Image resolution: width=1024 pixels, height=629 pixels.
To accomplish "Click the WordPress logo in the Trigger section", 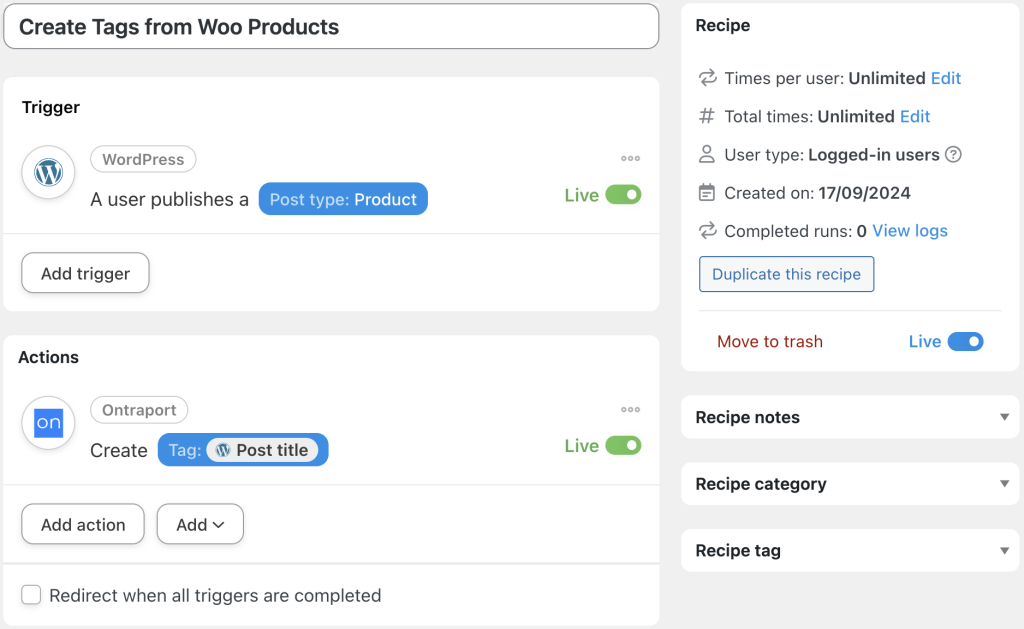I will [x=48, y=172].
